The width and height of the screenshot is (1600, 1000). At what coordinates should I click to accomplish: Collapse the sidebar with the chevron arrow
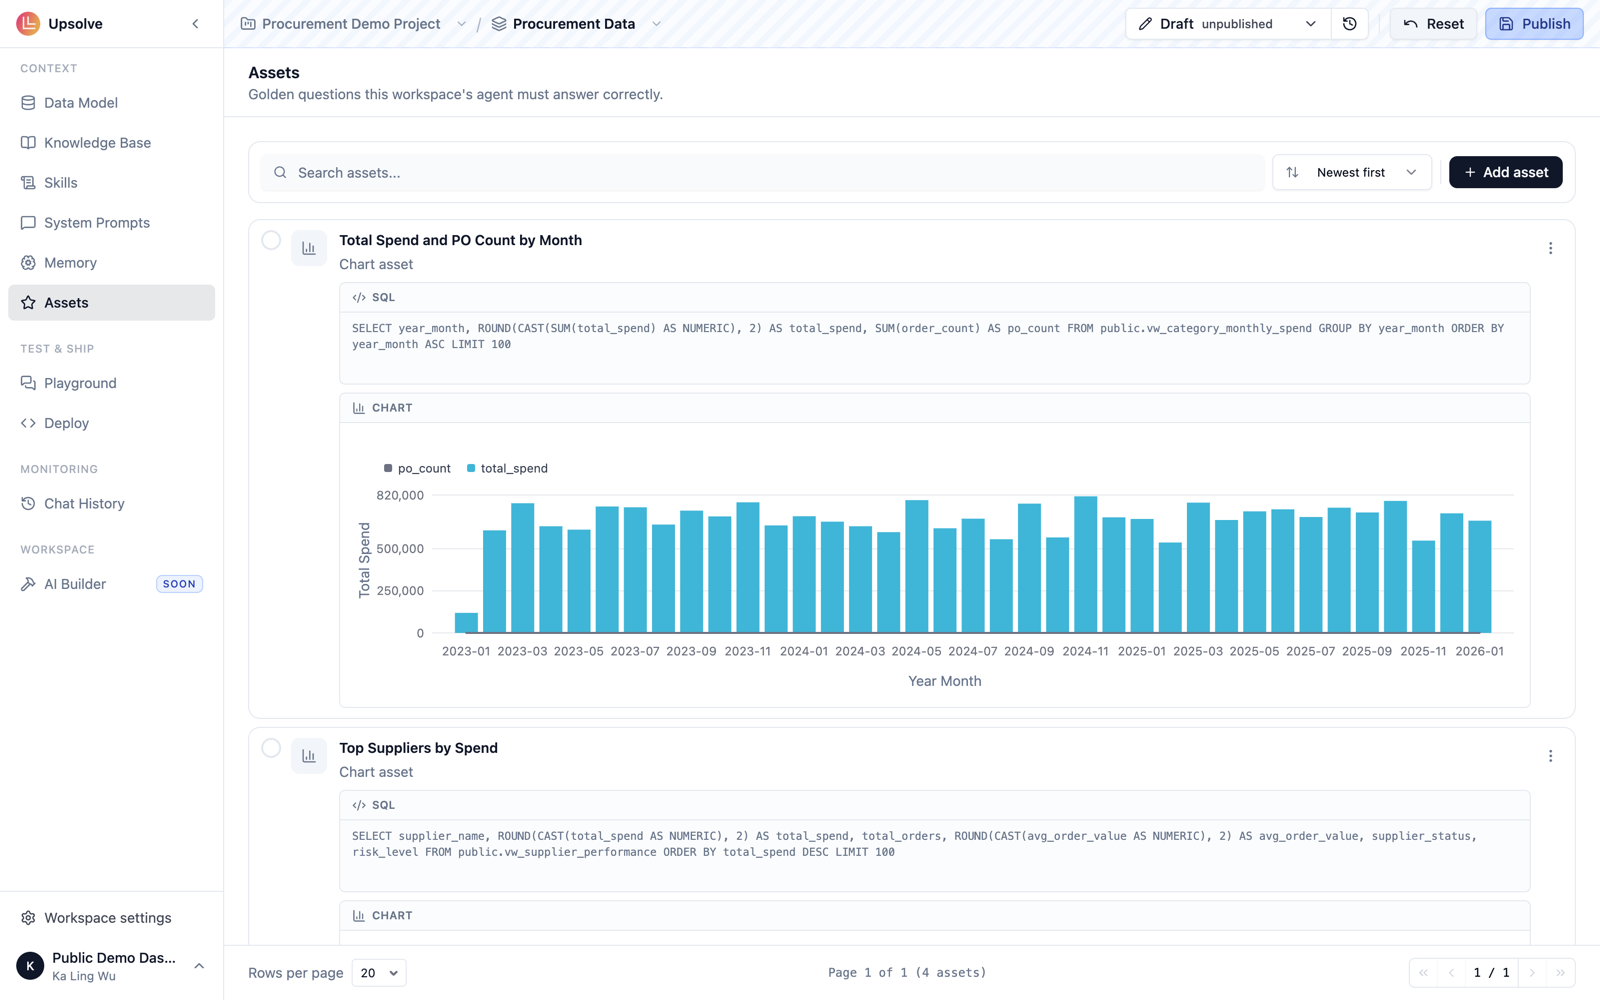[195, 24]
